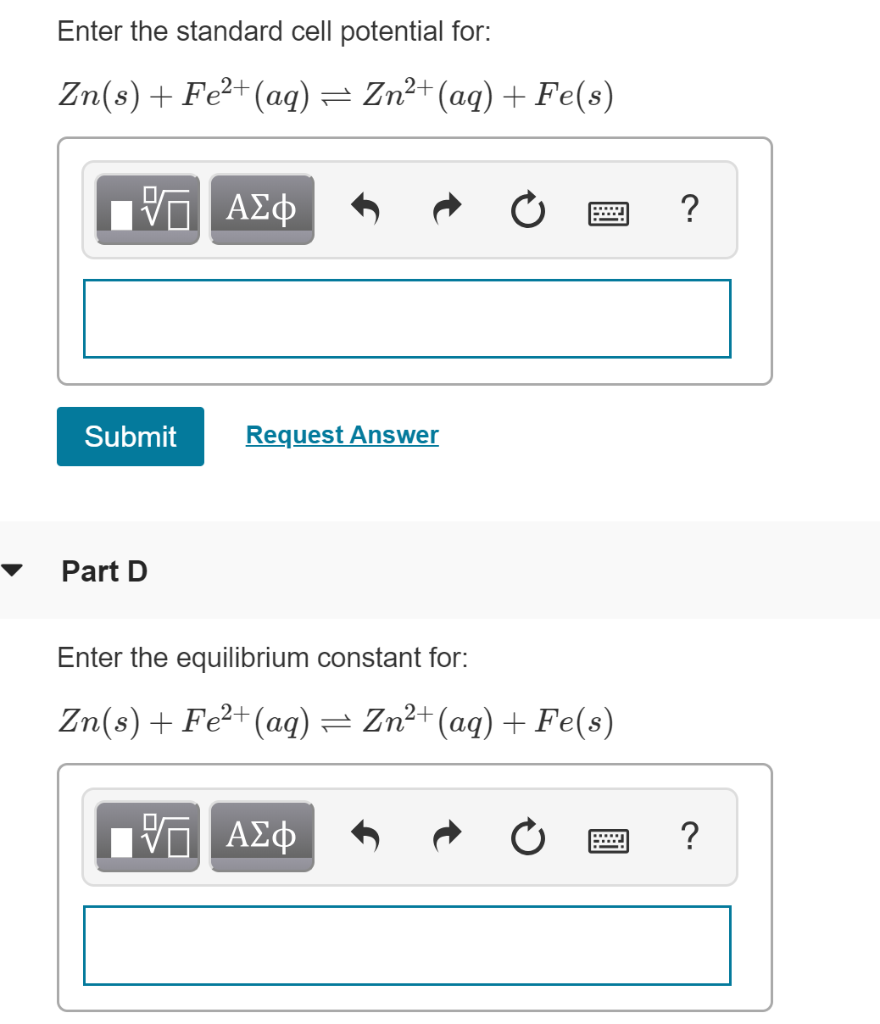The height and width of the screenshot is (1024, 880).
Task: Collapse the Part D section triangle
Action: pyautogui.click(x=14, y=570)
